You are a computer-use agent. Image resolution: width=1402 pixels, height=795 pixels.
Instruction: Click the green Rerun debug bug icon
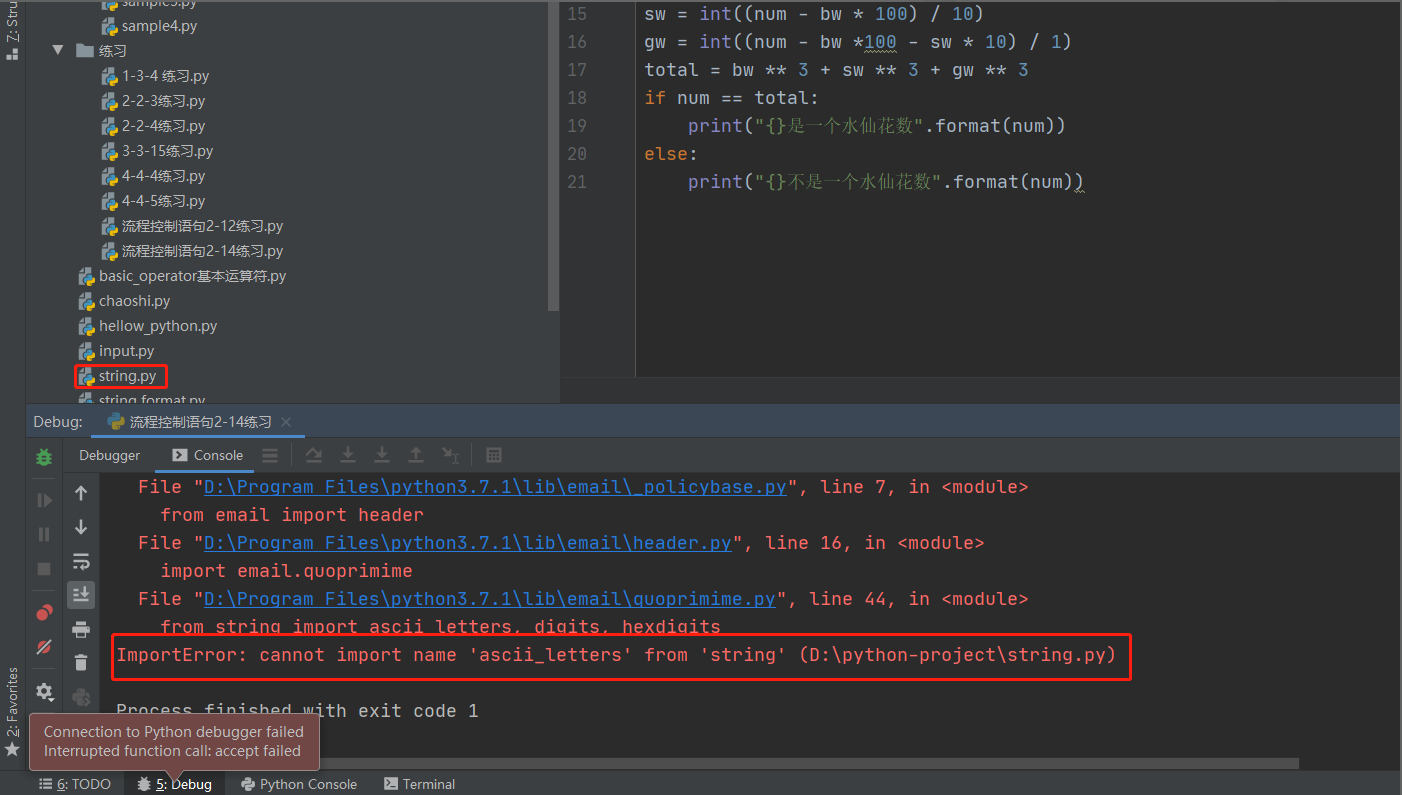point(44,456)
